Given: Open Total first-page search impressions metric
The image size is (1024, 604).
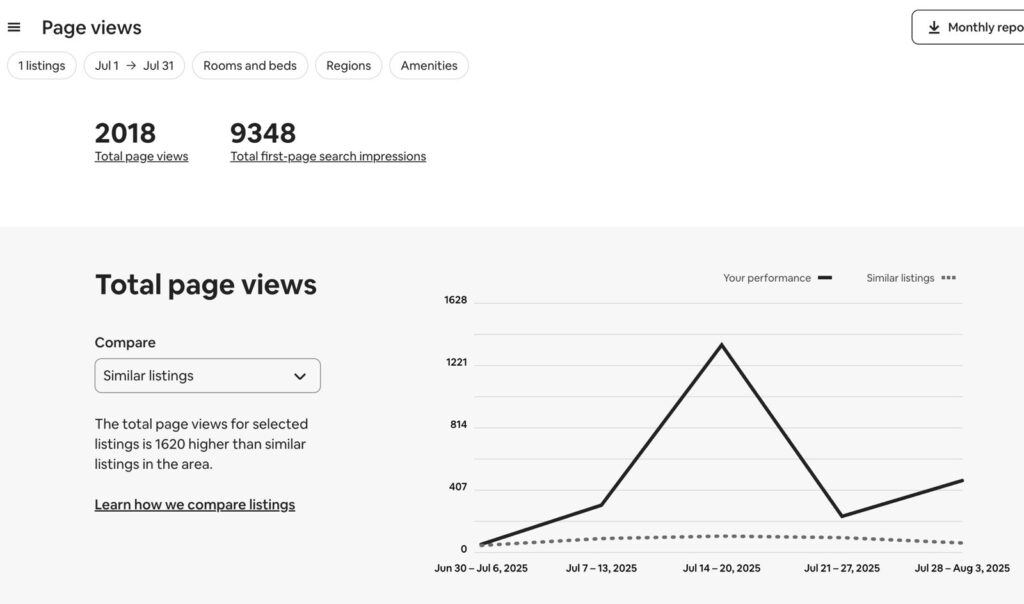Looking at the screenshot, I should (x=328, y=156).
